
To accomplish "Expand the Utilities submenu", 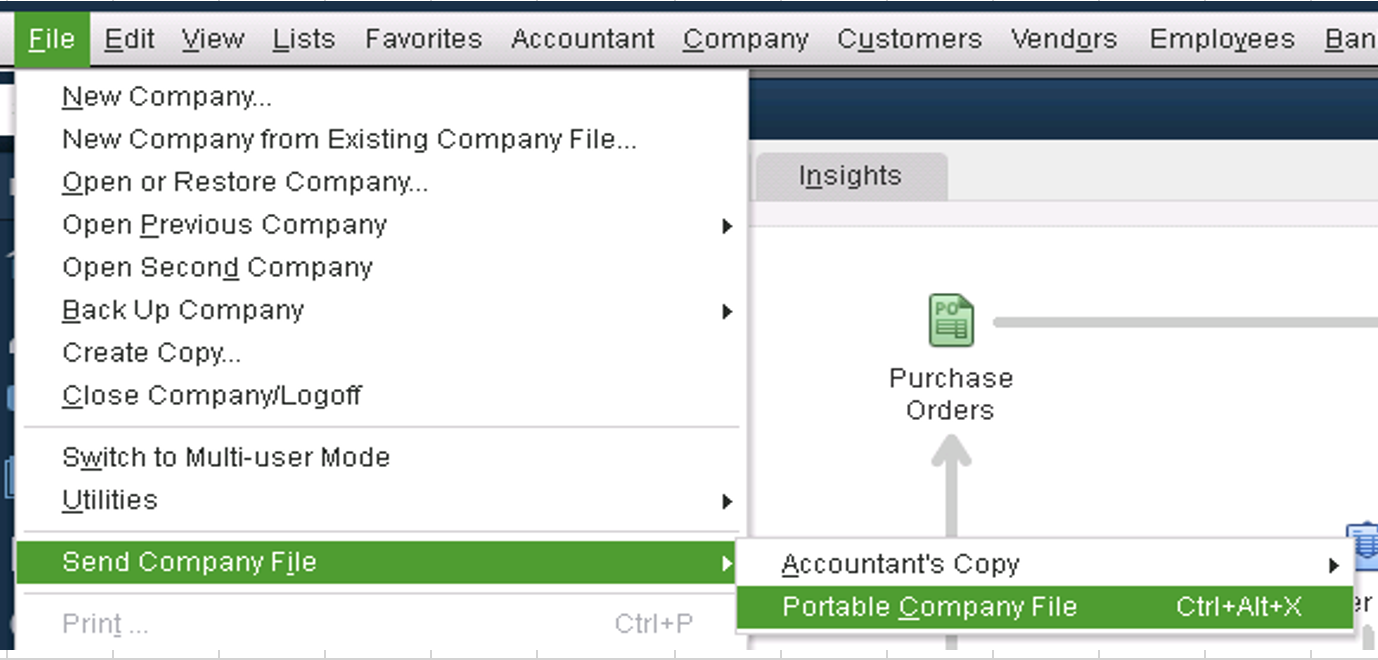I will pyautogui.click(x=110, y=500).
